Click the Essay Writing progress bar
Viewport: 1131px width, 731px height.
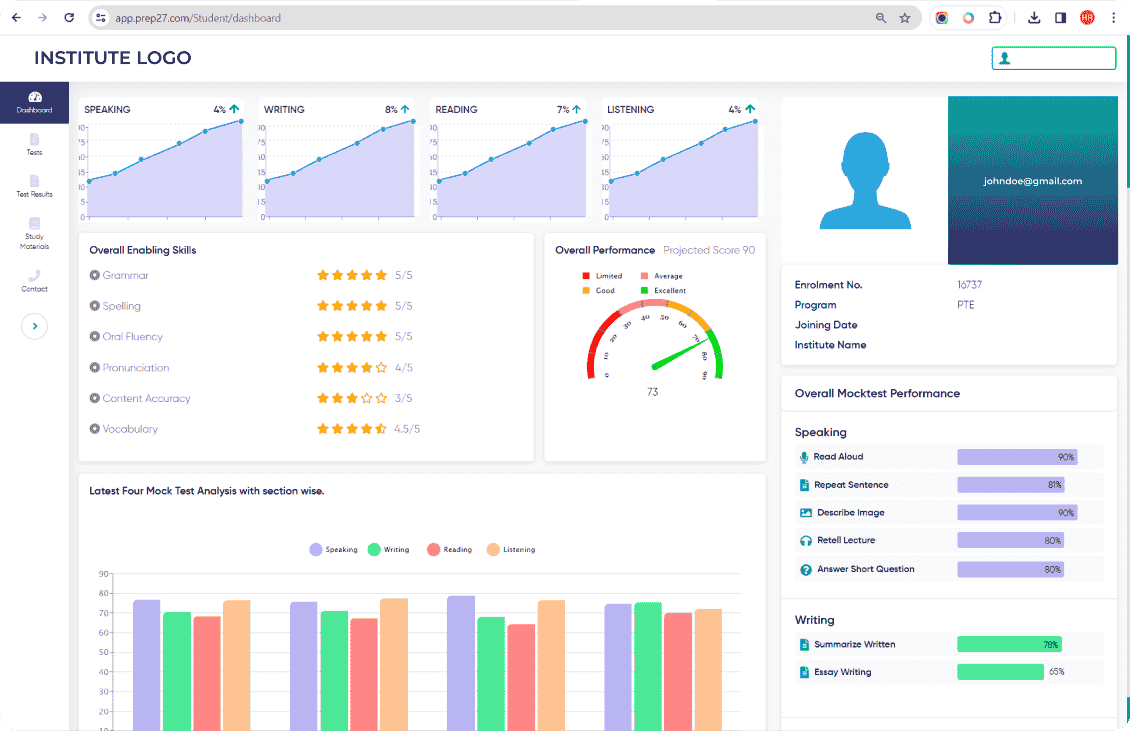(x=1000, y=672)
